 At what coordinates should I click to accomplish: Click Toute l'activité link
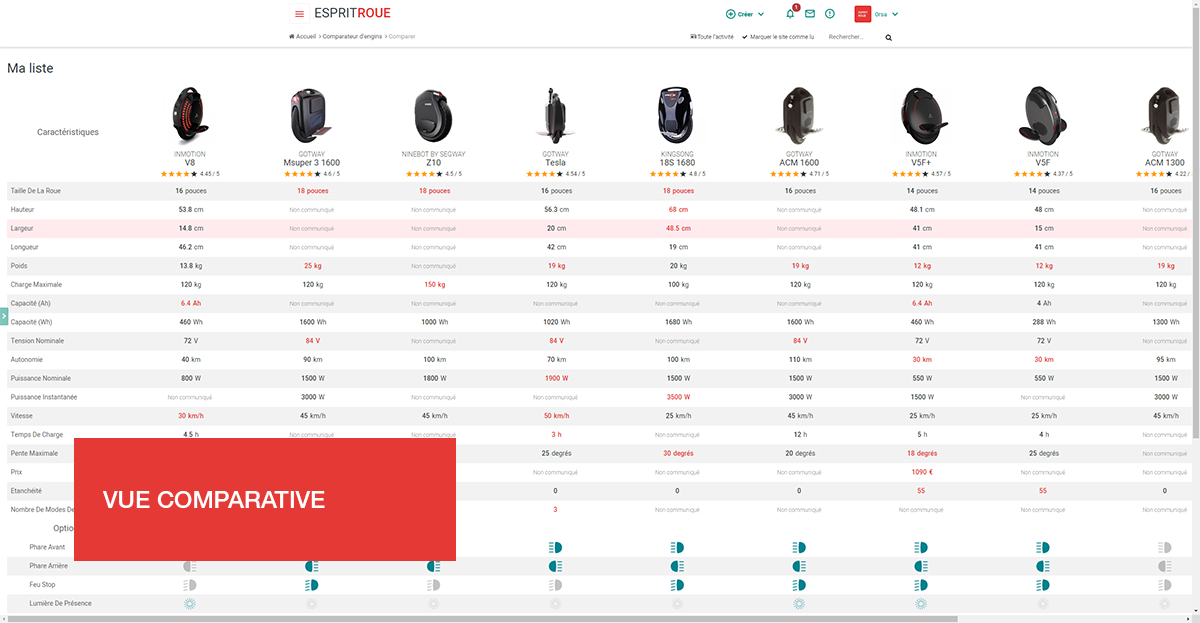712,36
